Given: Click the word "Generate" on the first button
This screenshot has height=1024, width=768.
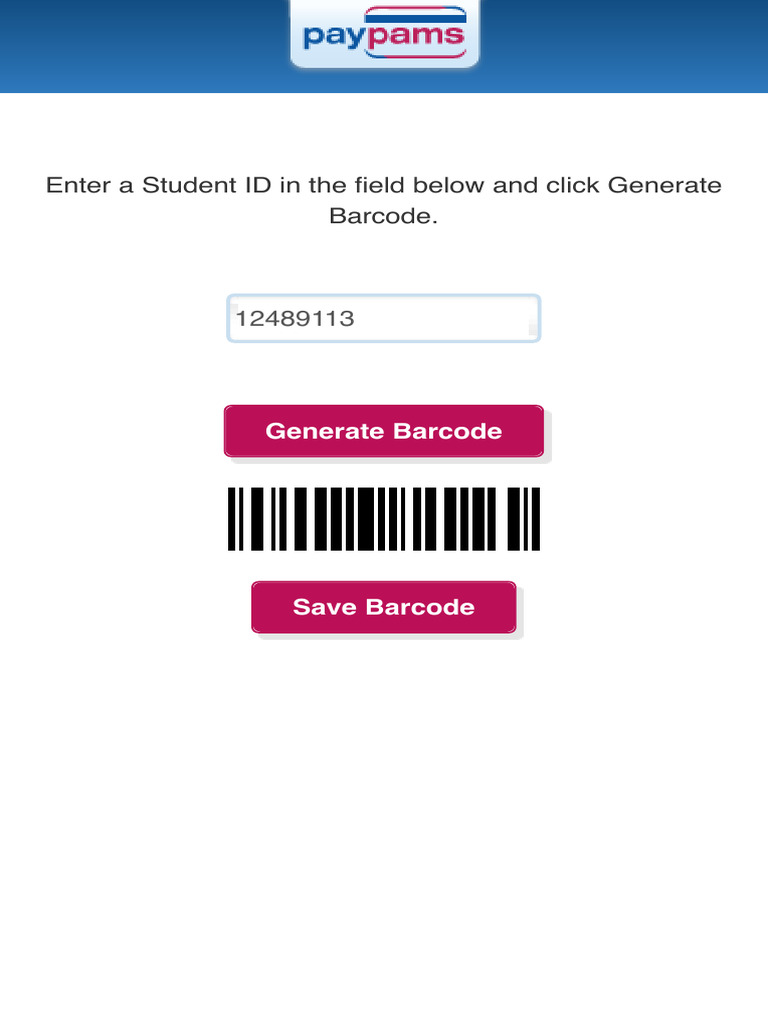Looking at the screenshot, I should click(x=325, y=431).
